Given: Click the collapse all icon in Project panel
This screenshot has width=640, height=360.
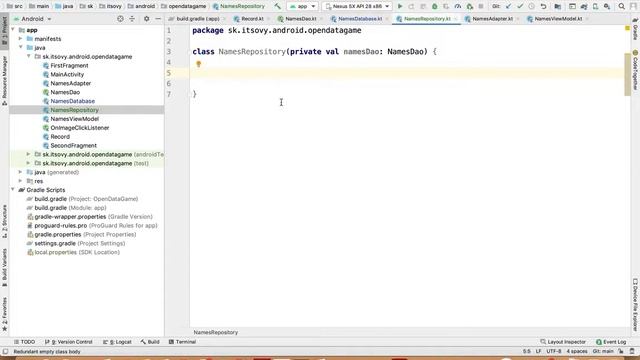Looking at the screenshot, I should click(x=132, y=19).
